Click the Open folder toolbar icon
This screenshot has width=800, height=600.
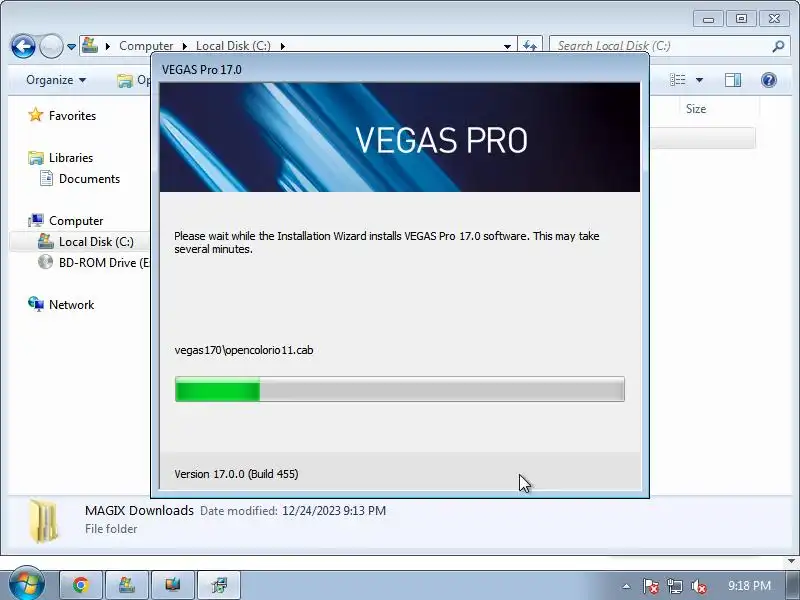[124, 81]
